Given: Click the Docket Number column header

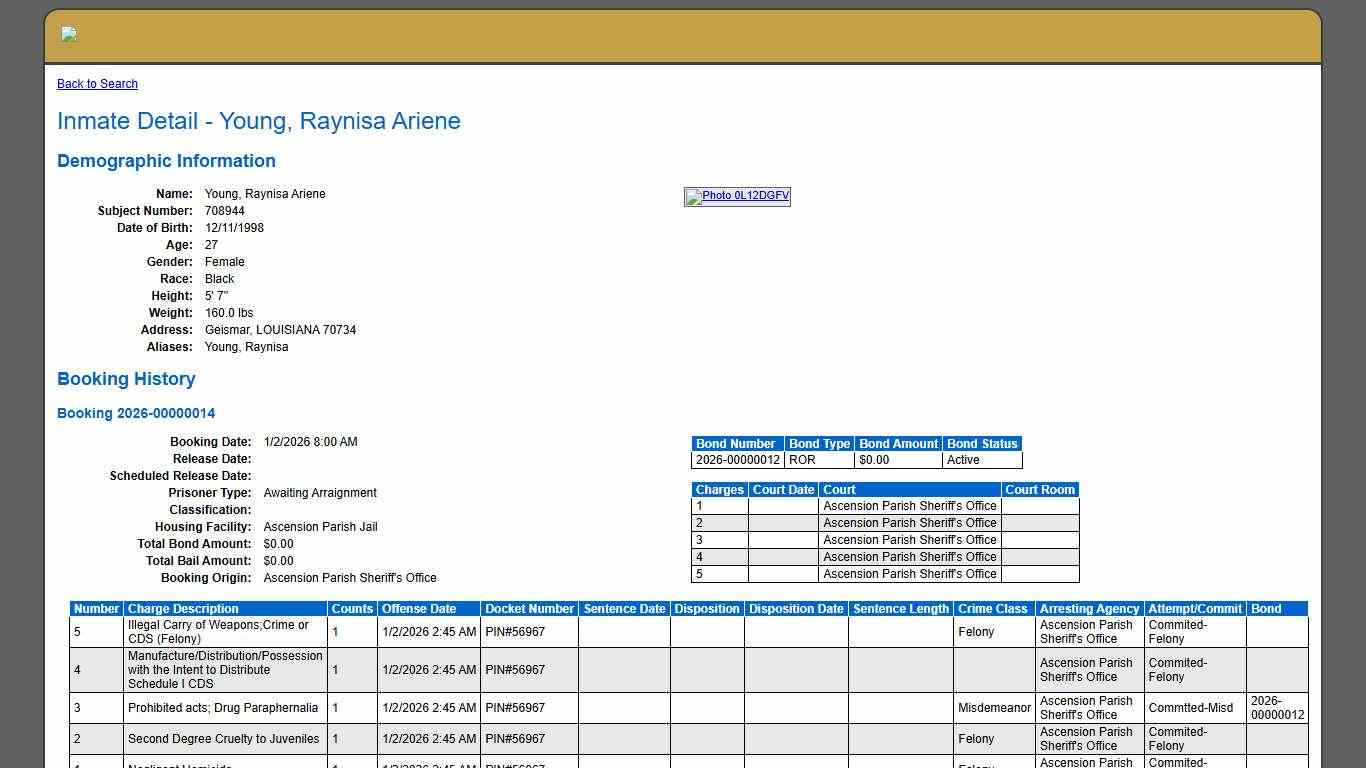Looking at the screenshot, I should (529, 609).
